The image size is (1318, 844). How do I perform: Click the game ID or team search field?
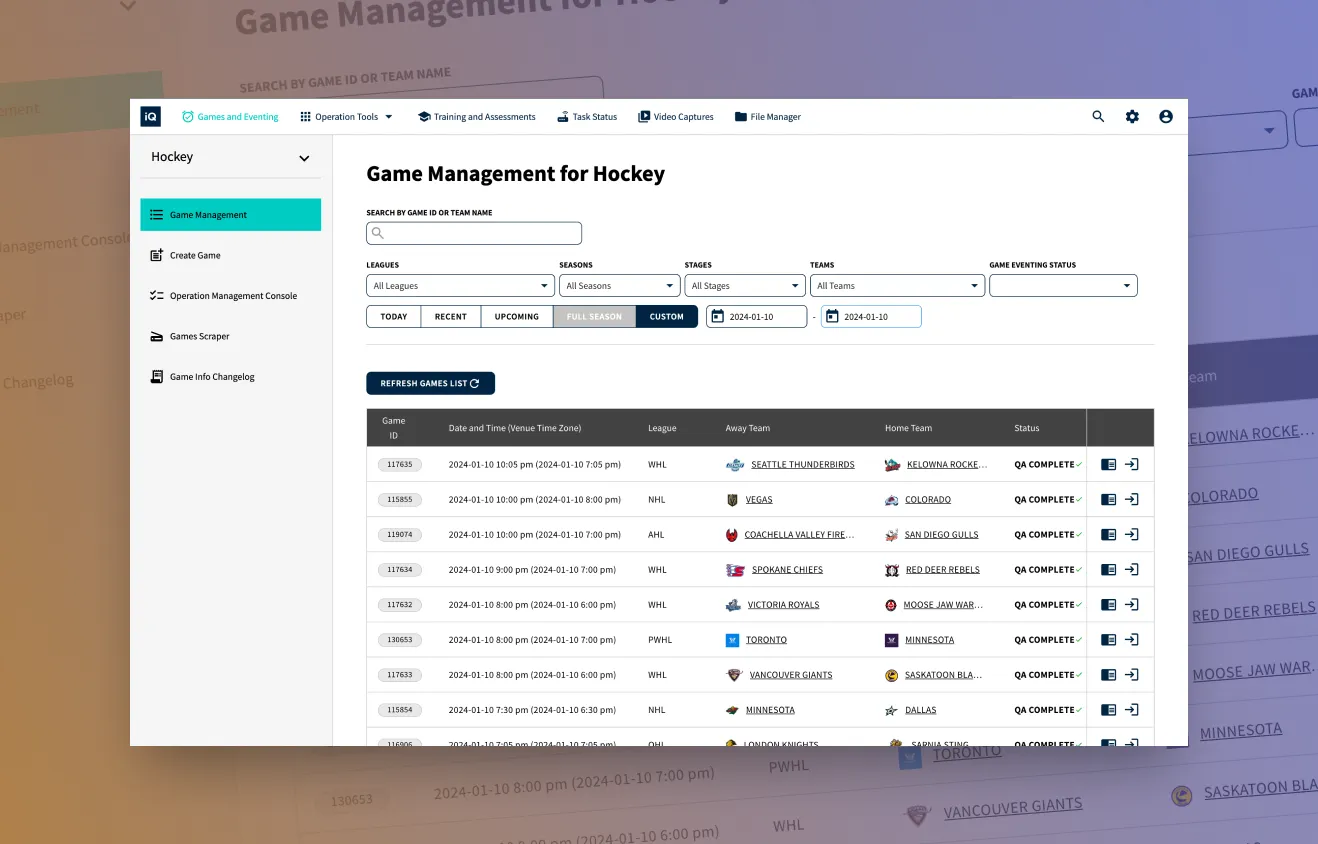474,233
